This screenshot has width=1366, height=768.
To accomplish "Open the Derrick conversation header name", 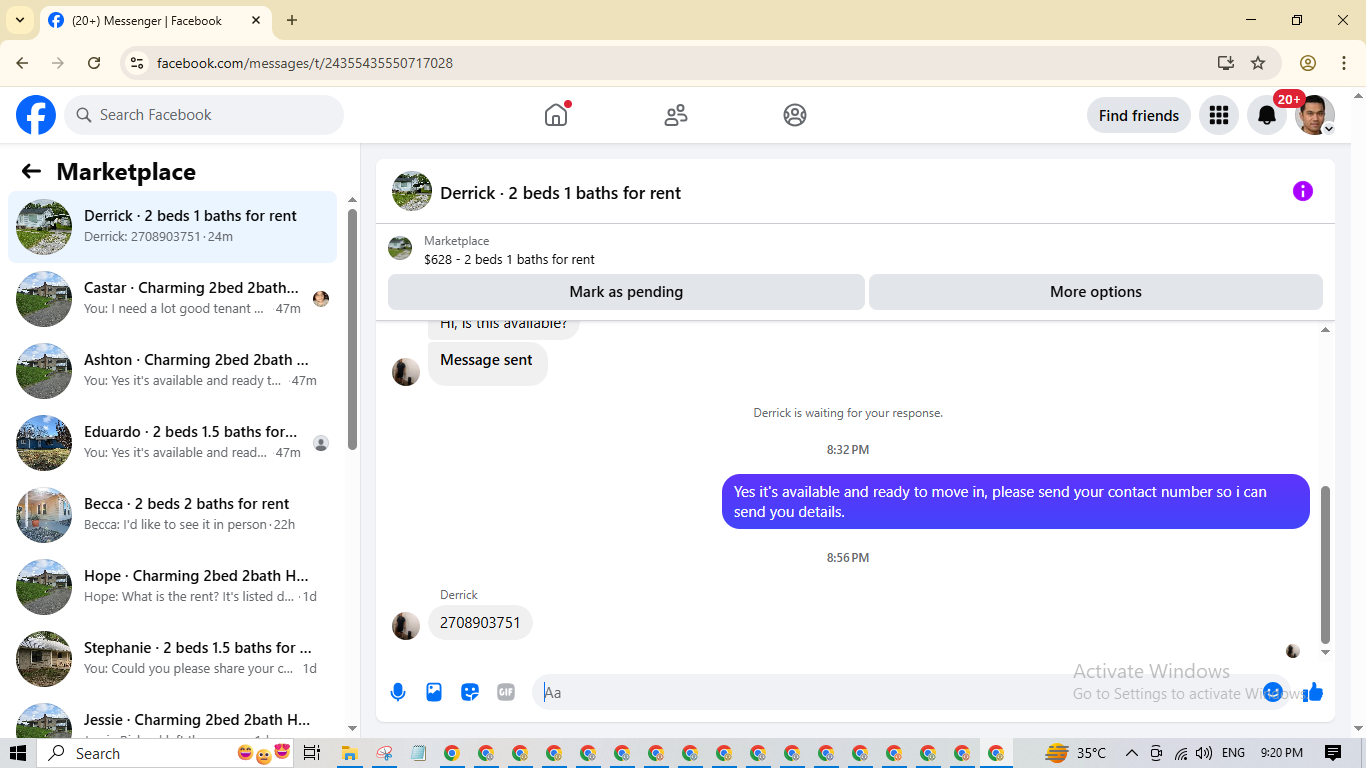I will tap(560, 193).
